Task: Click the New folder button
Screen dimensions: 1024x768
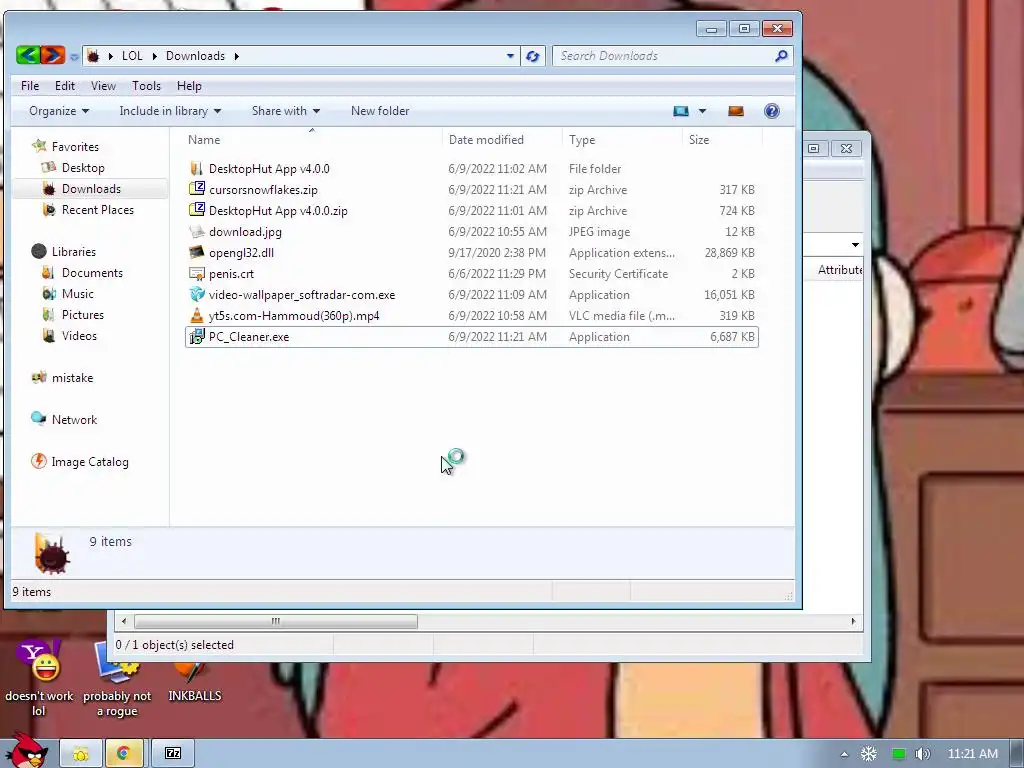Action: coord(380,111)
